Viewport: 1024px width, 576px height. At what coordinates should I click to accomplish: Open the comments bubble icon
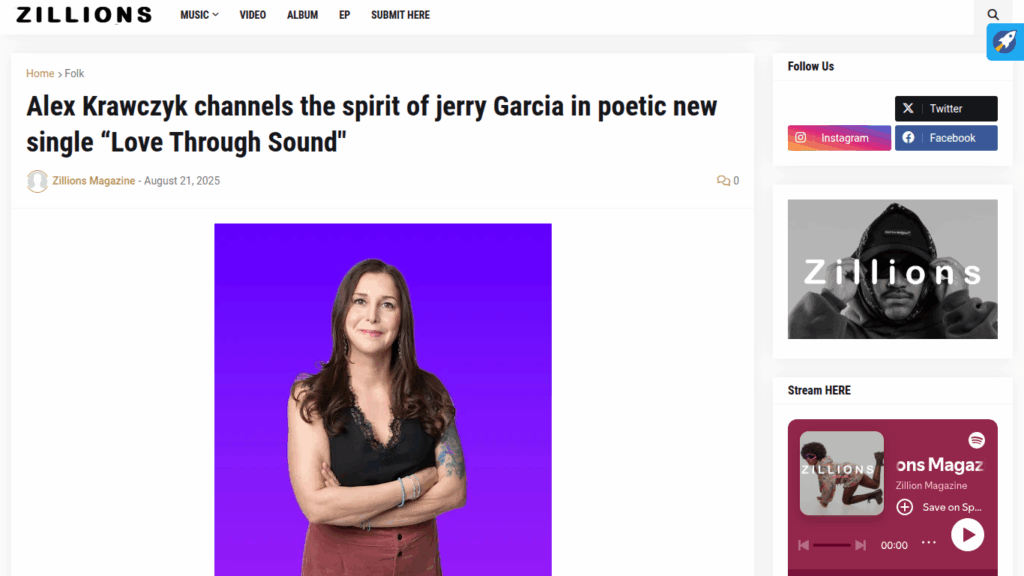tap(723, 181)
